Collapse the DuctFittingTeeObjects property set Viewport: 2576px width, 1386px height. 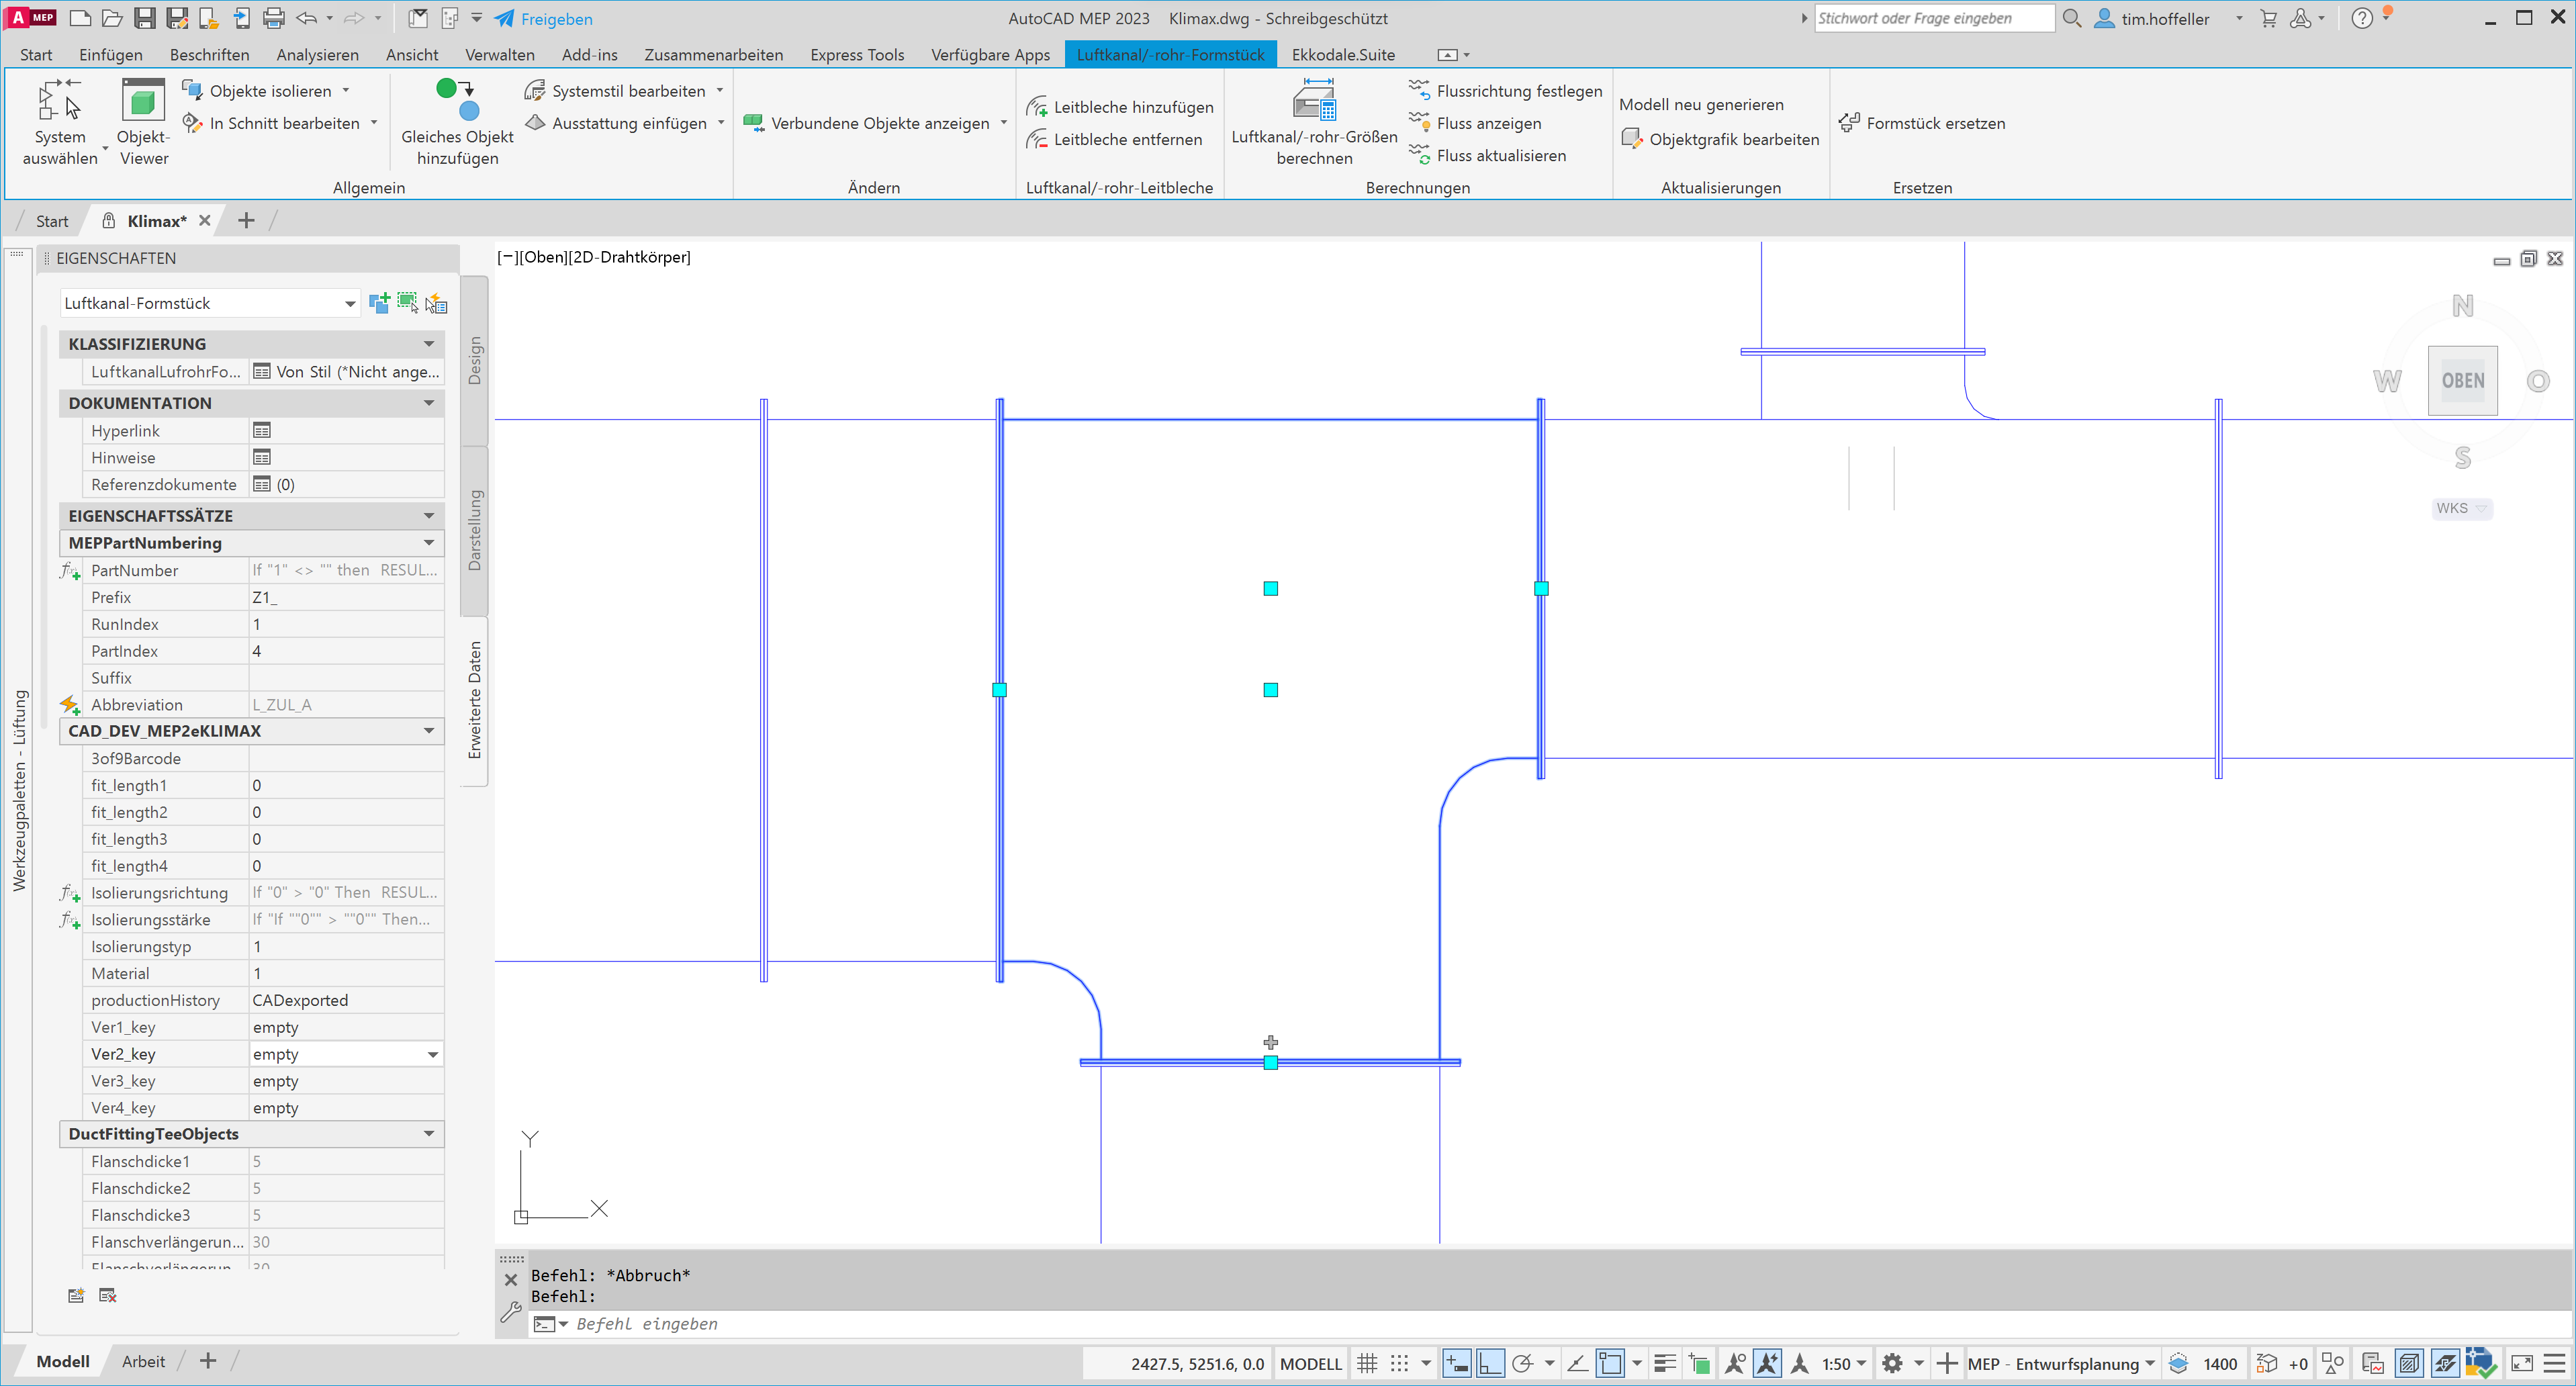coord(429,1134)
